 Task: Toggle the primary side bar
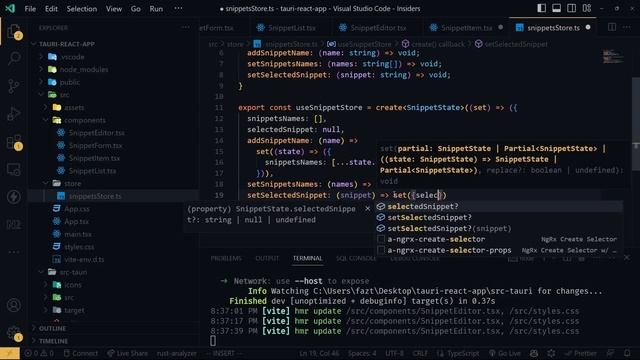pos(541,8)
